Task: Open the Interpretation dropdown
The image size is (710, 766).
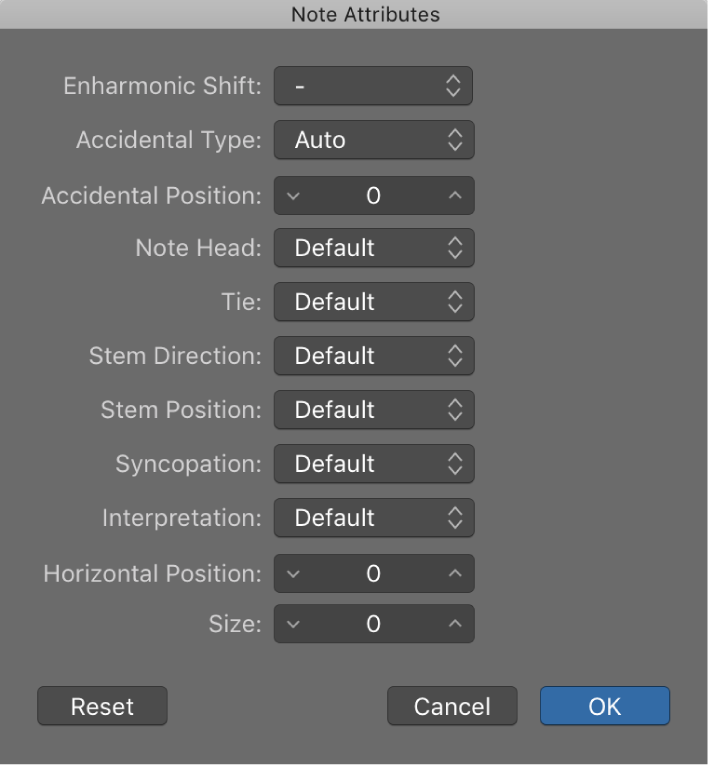Action: click(374, 518)
